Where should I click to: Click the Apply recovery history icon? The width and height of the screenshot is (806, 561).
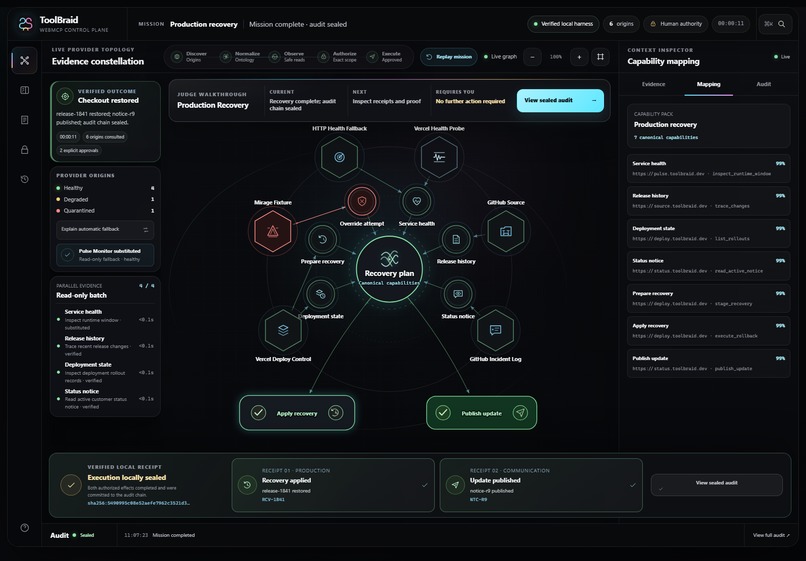point(336,412)
